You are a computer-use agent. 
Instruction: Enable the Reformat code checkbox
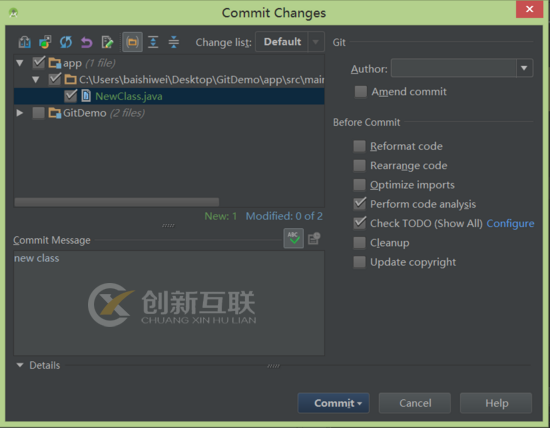359,146
